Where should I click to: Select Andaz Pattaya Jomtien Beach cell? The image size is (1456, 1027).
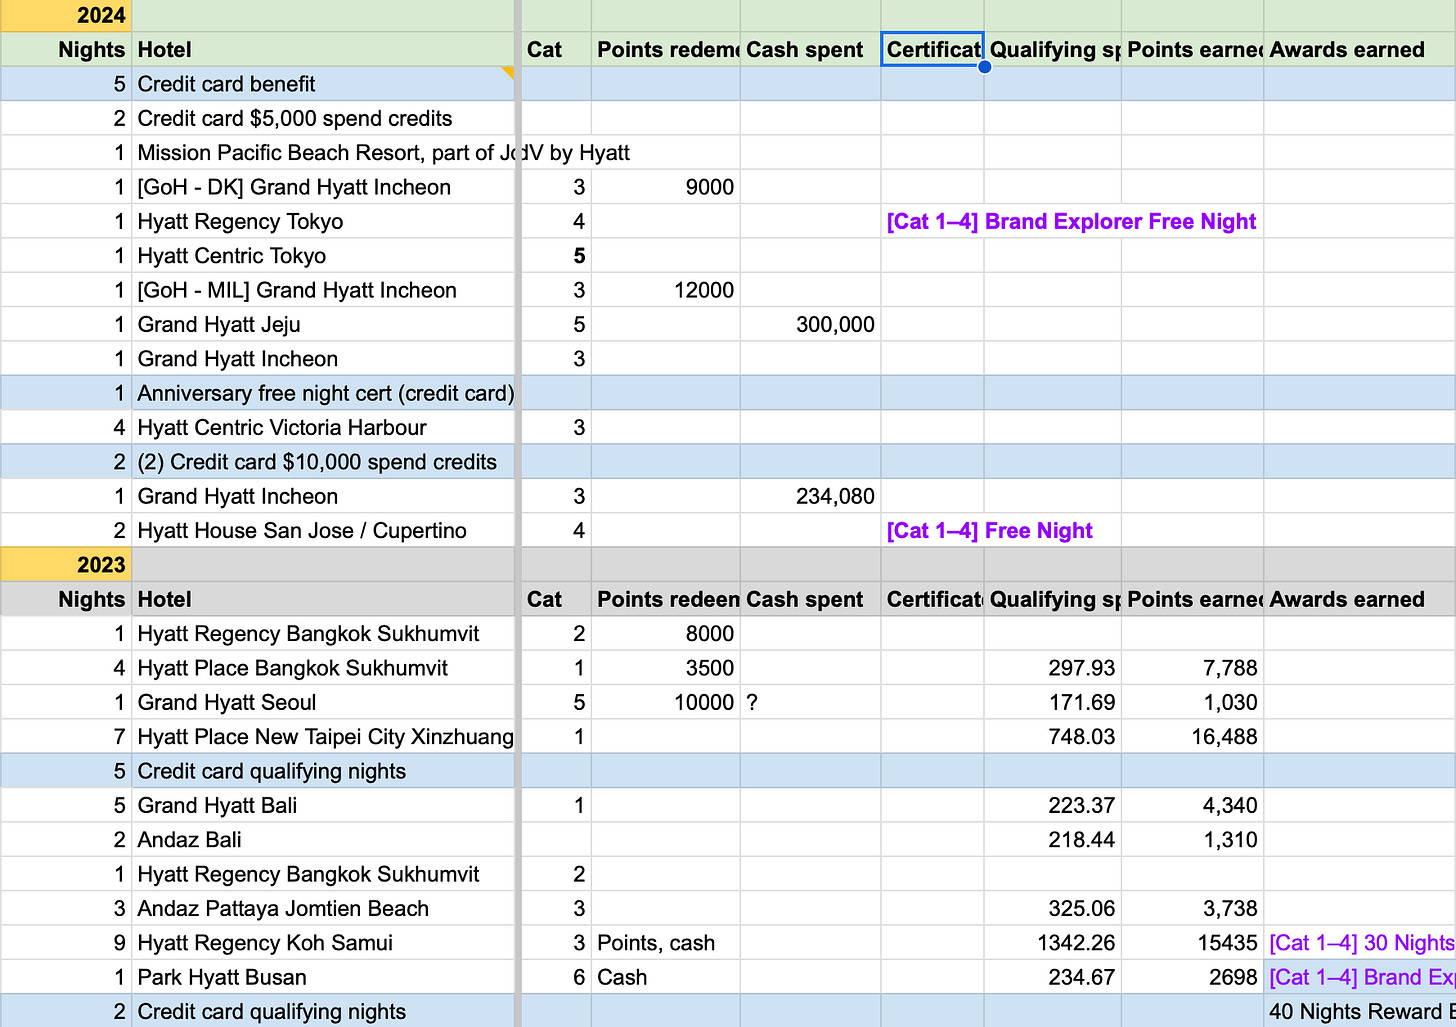pyautogui.click(x=323, y=908)
